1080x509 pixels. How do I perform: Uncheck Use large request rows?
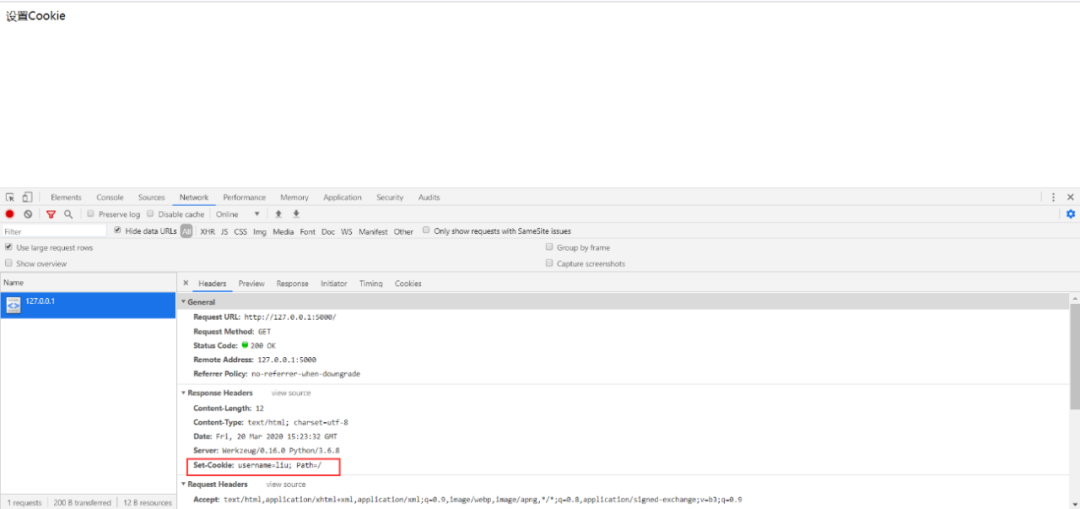[9, 247]
